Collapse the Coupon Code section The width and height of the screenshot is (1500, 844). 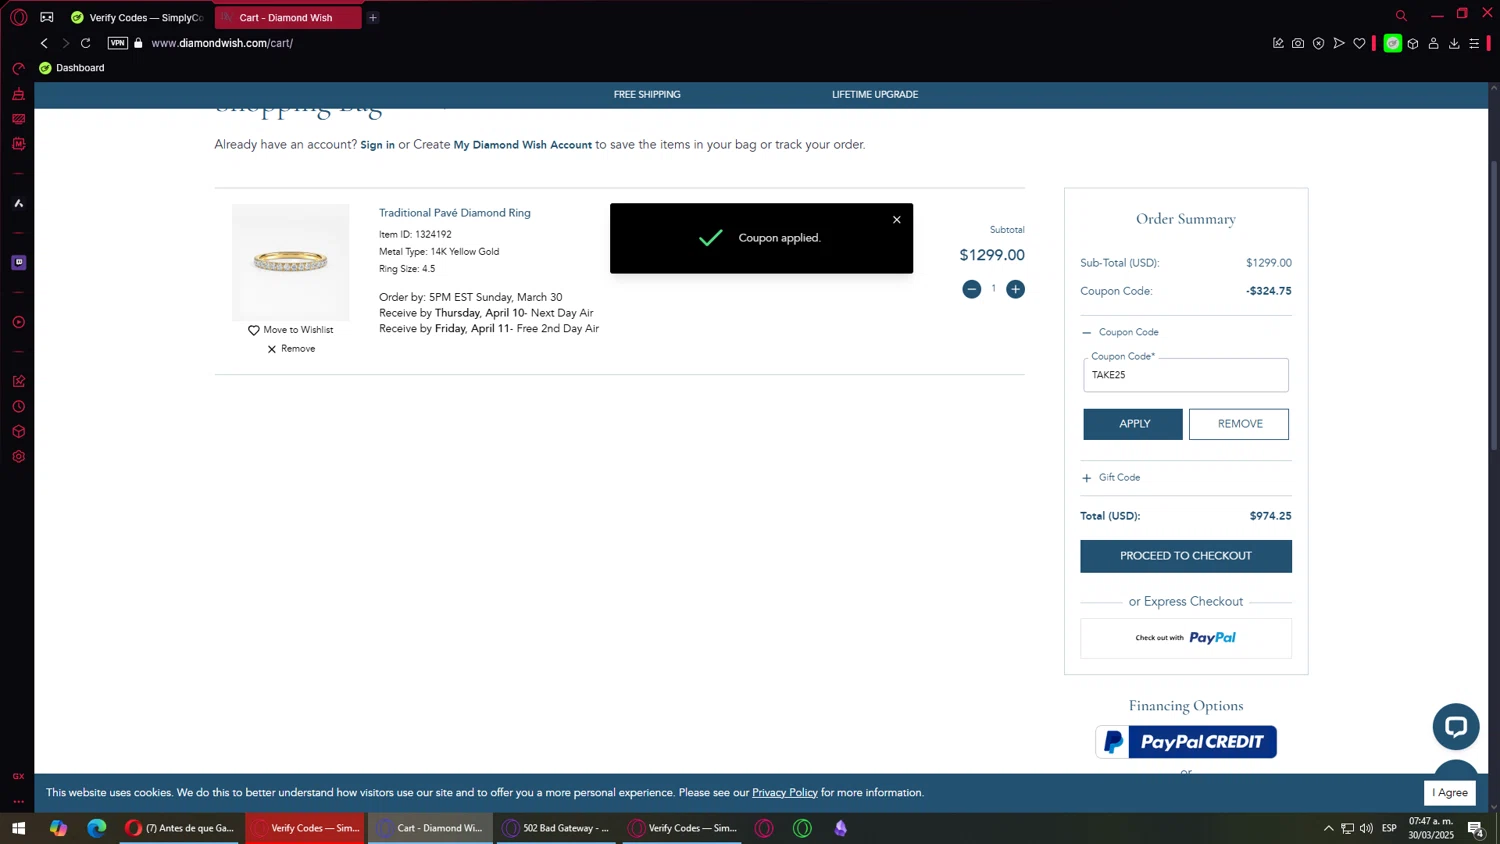pos(1120,332)
